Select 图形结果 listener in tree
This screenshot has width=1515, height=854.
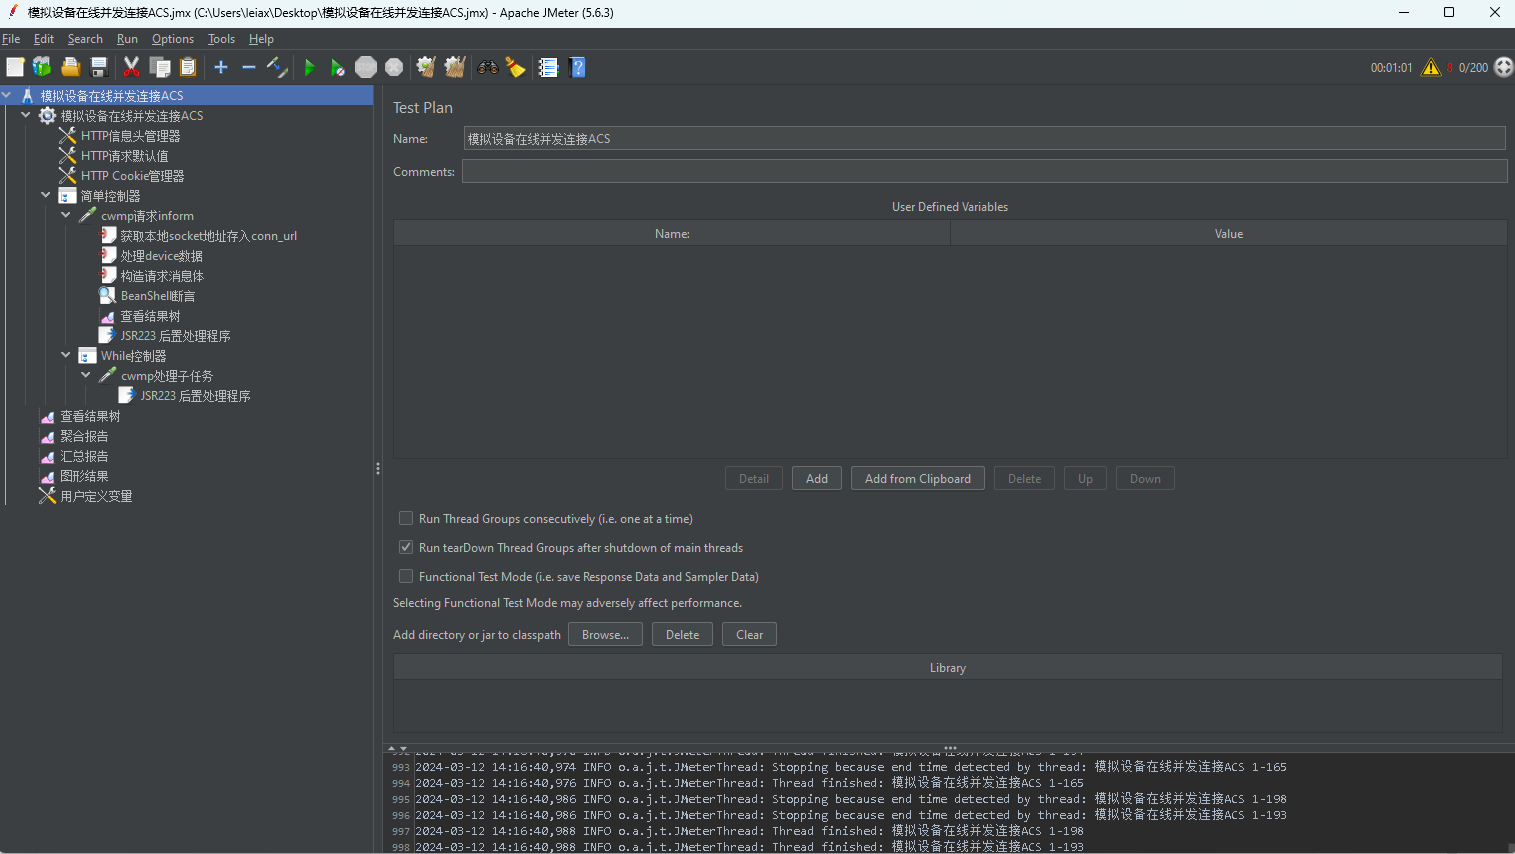84,476
